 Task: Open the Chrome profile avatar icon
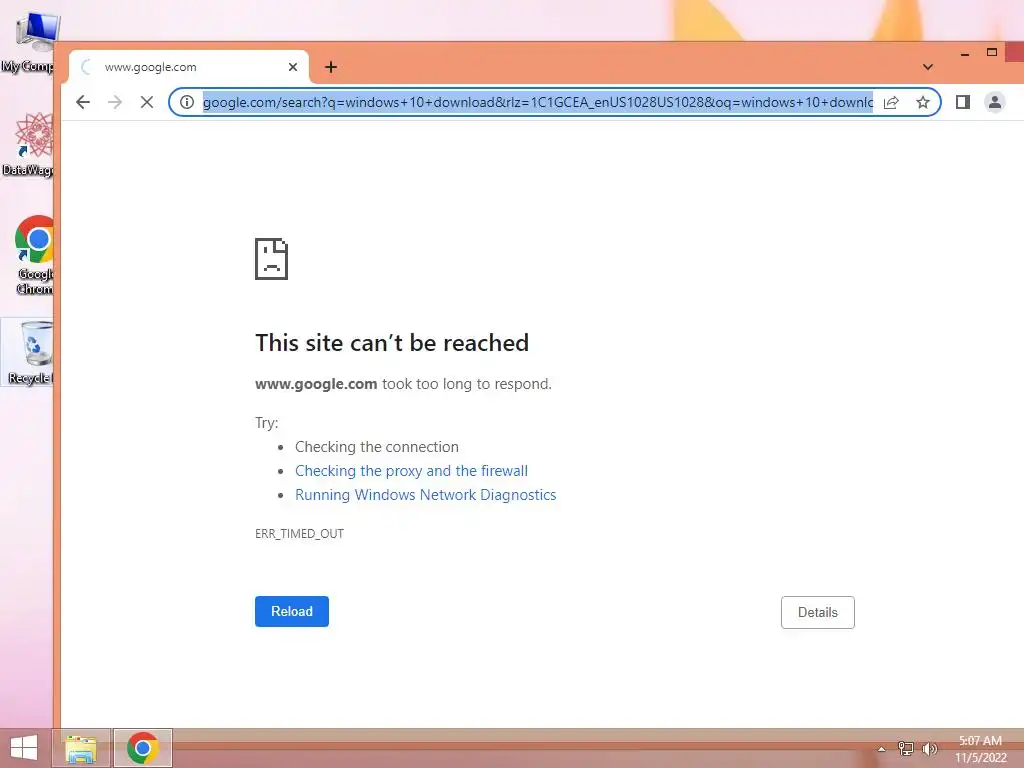pos(995,102)
